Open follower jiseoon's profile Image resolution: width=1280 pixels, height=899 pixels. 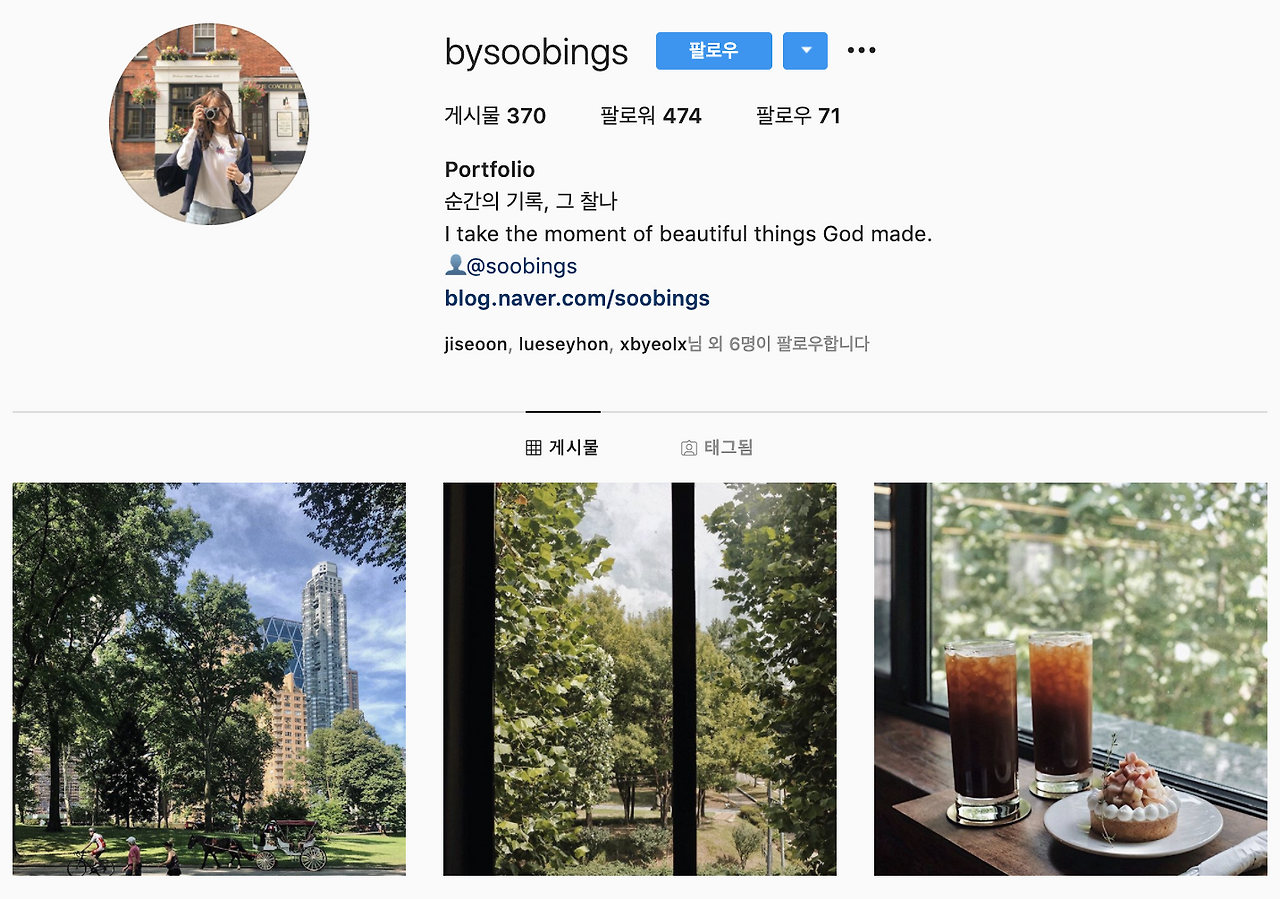tap(476, 344)
